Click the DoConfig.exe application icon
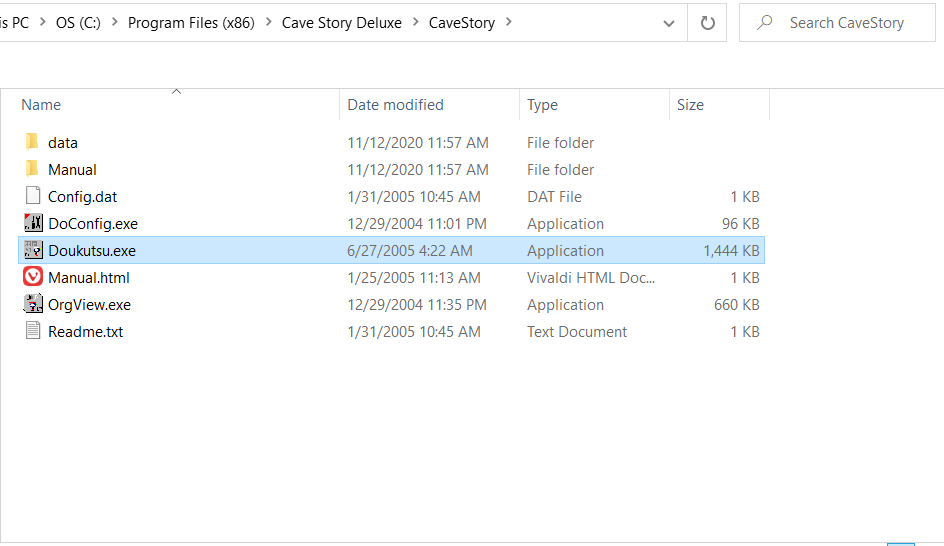This screenshot has width=944, height=546. (32, 223)
